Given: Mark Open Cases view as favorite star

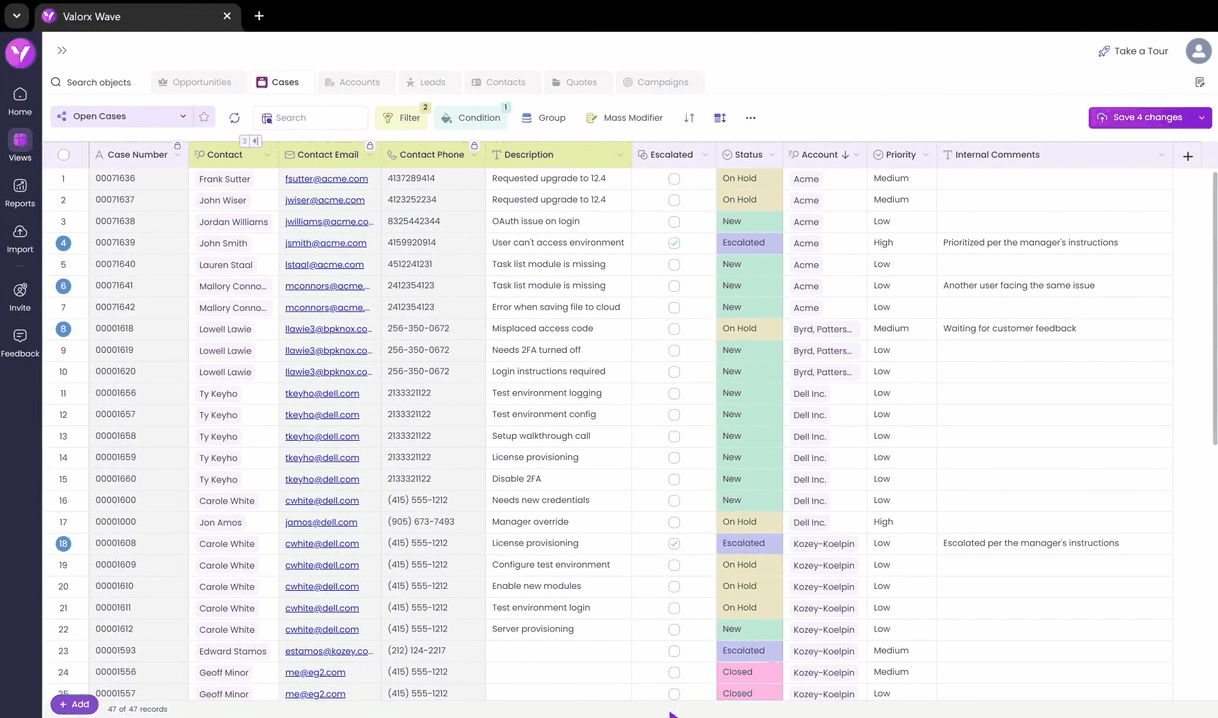Looking at the screenshot, I should pyautogui.click(x=204, y=117).
